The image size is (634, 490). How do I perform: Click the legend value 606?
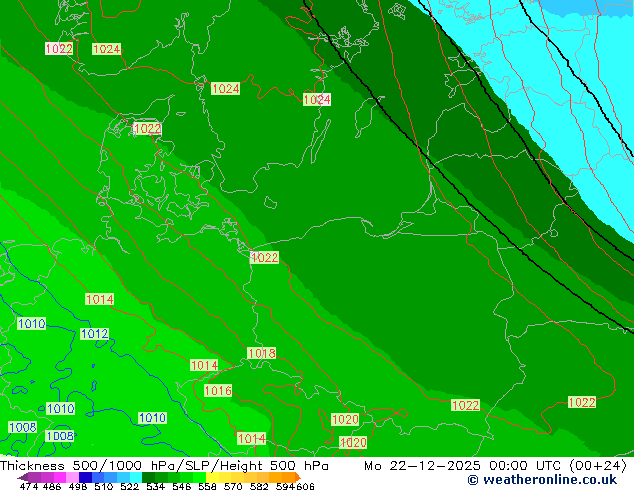point(305,486)
